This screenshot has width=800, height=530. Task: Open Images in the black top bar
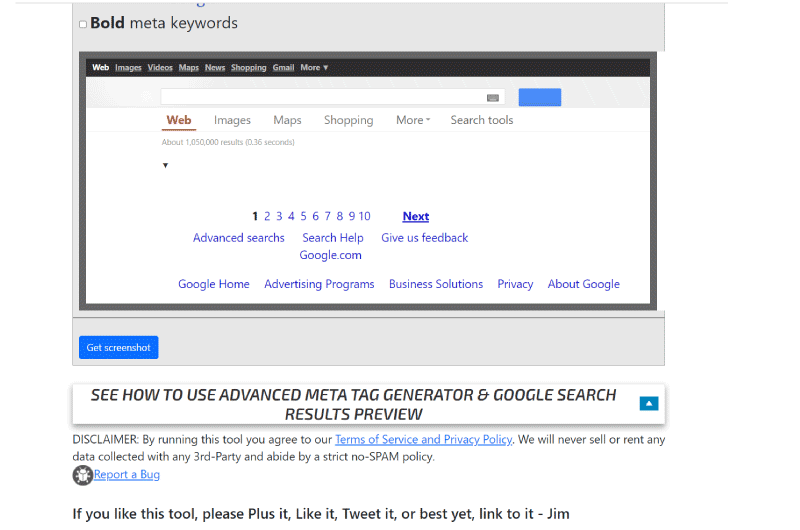(128, 67)
